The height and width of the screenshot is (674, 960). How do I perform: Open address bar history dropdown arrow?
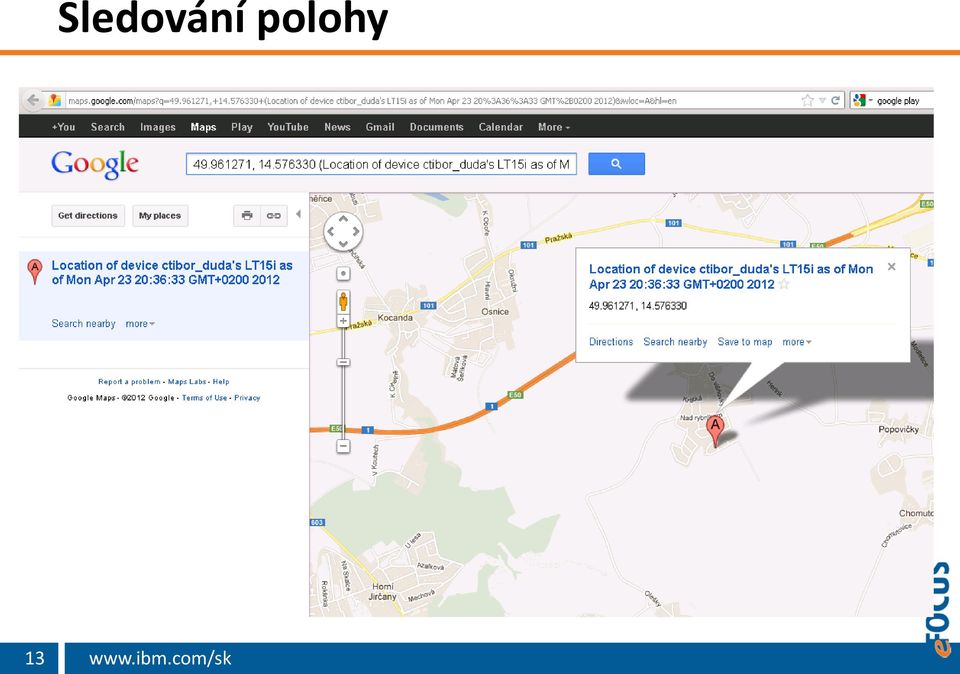click(822, 100)
